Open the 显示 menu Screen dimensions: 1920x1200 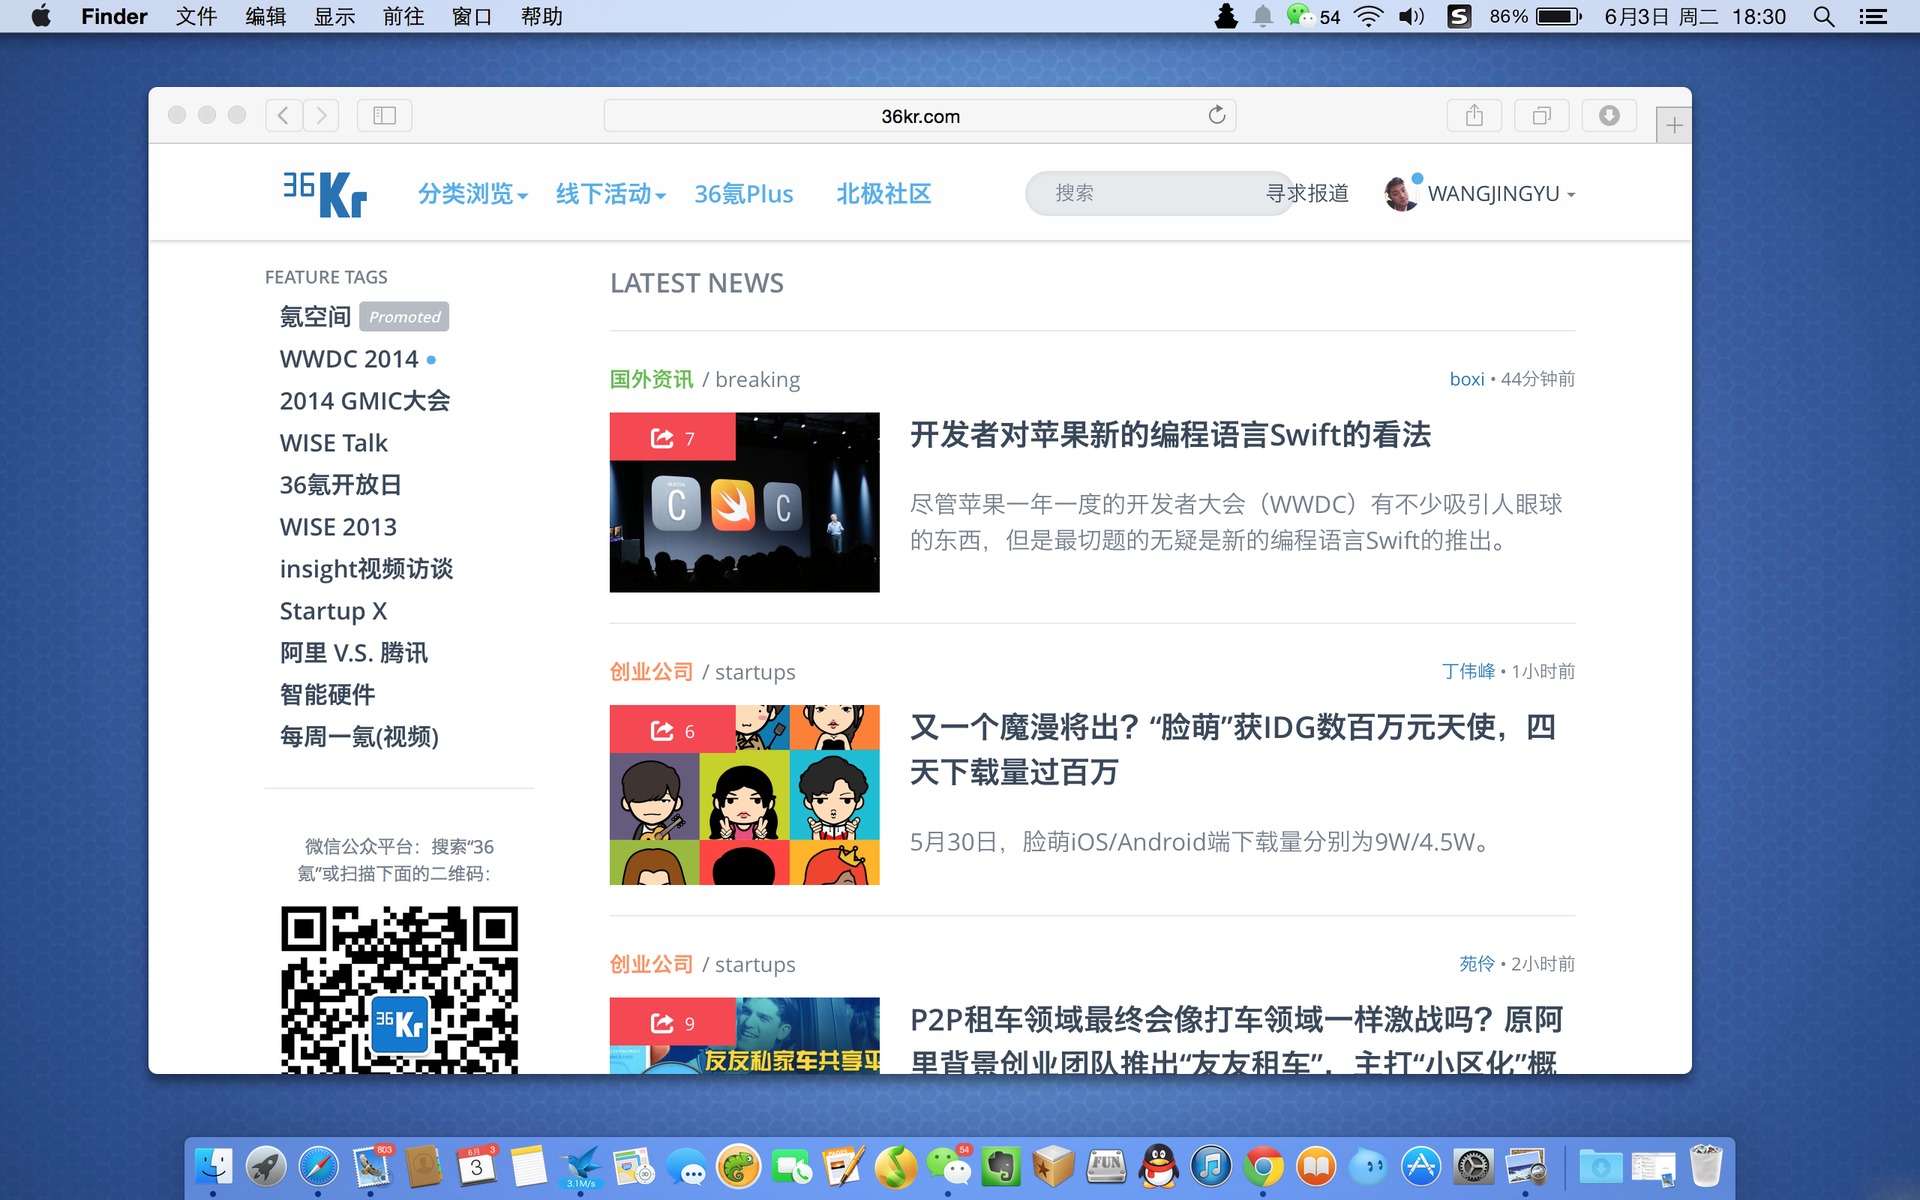point(334,16)
